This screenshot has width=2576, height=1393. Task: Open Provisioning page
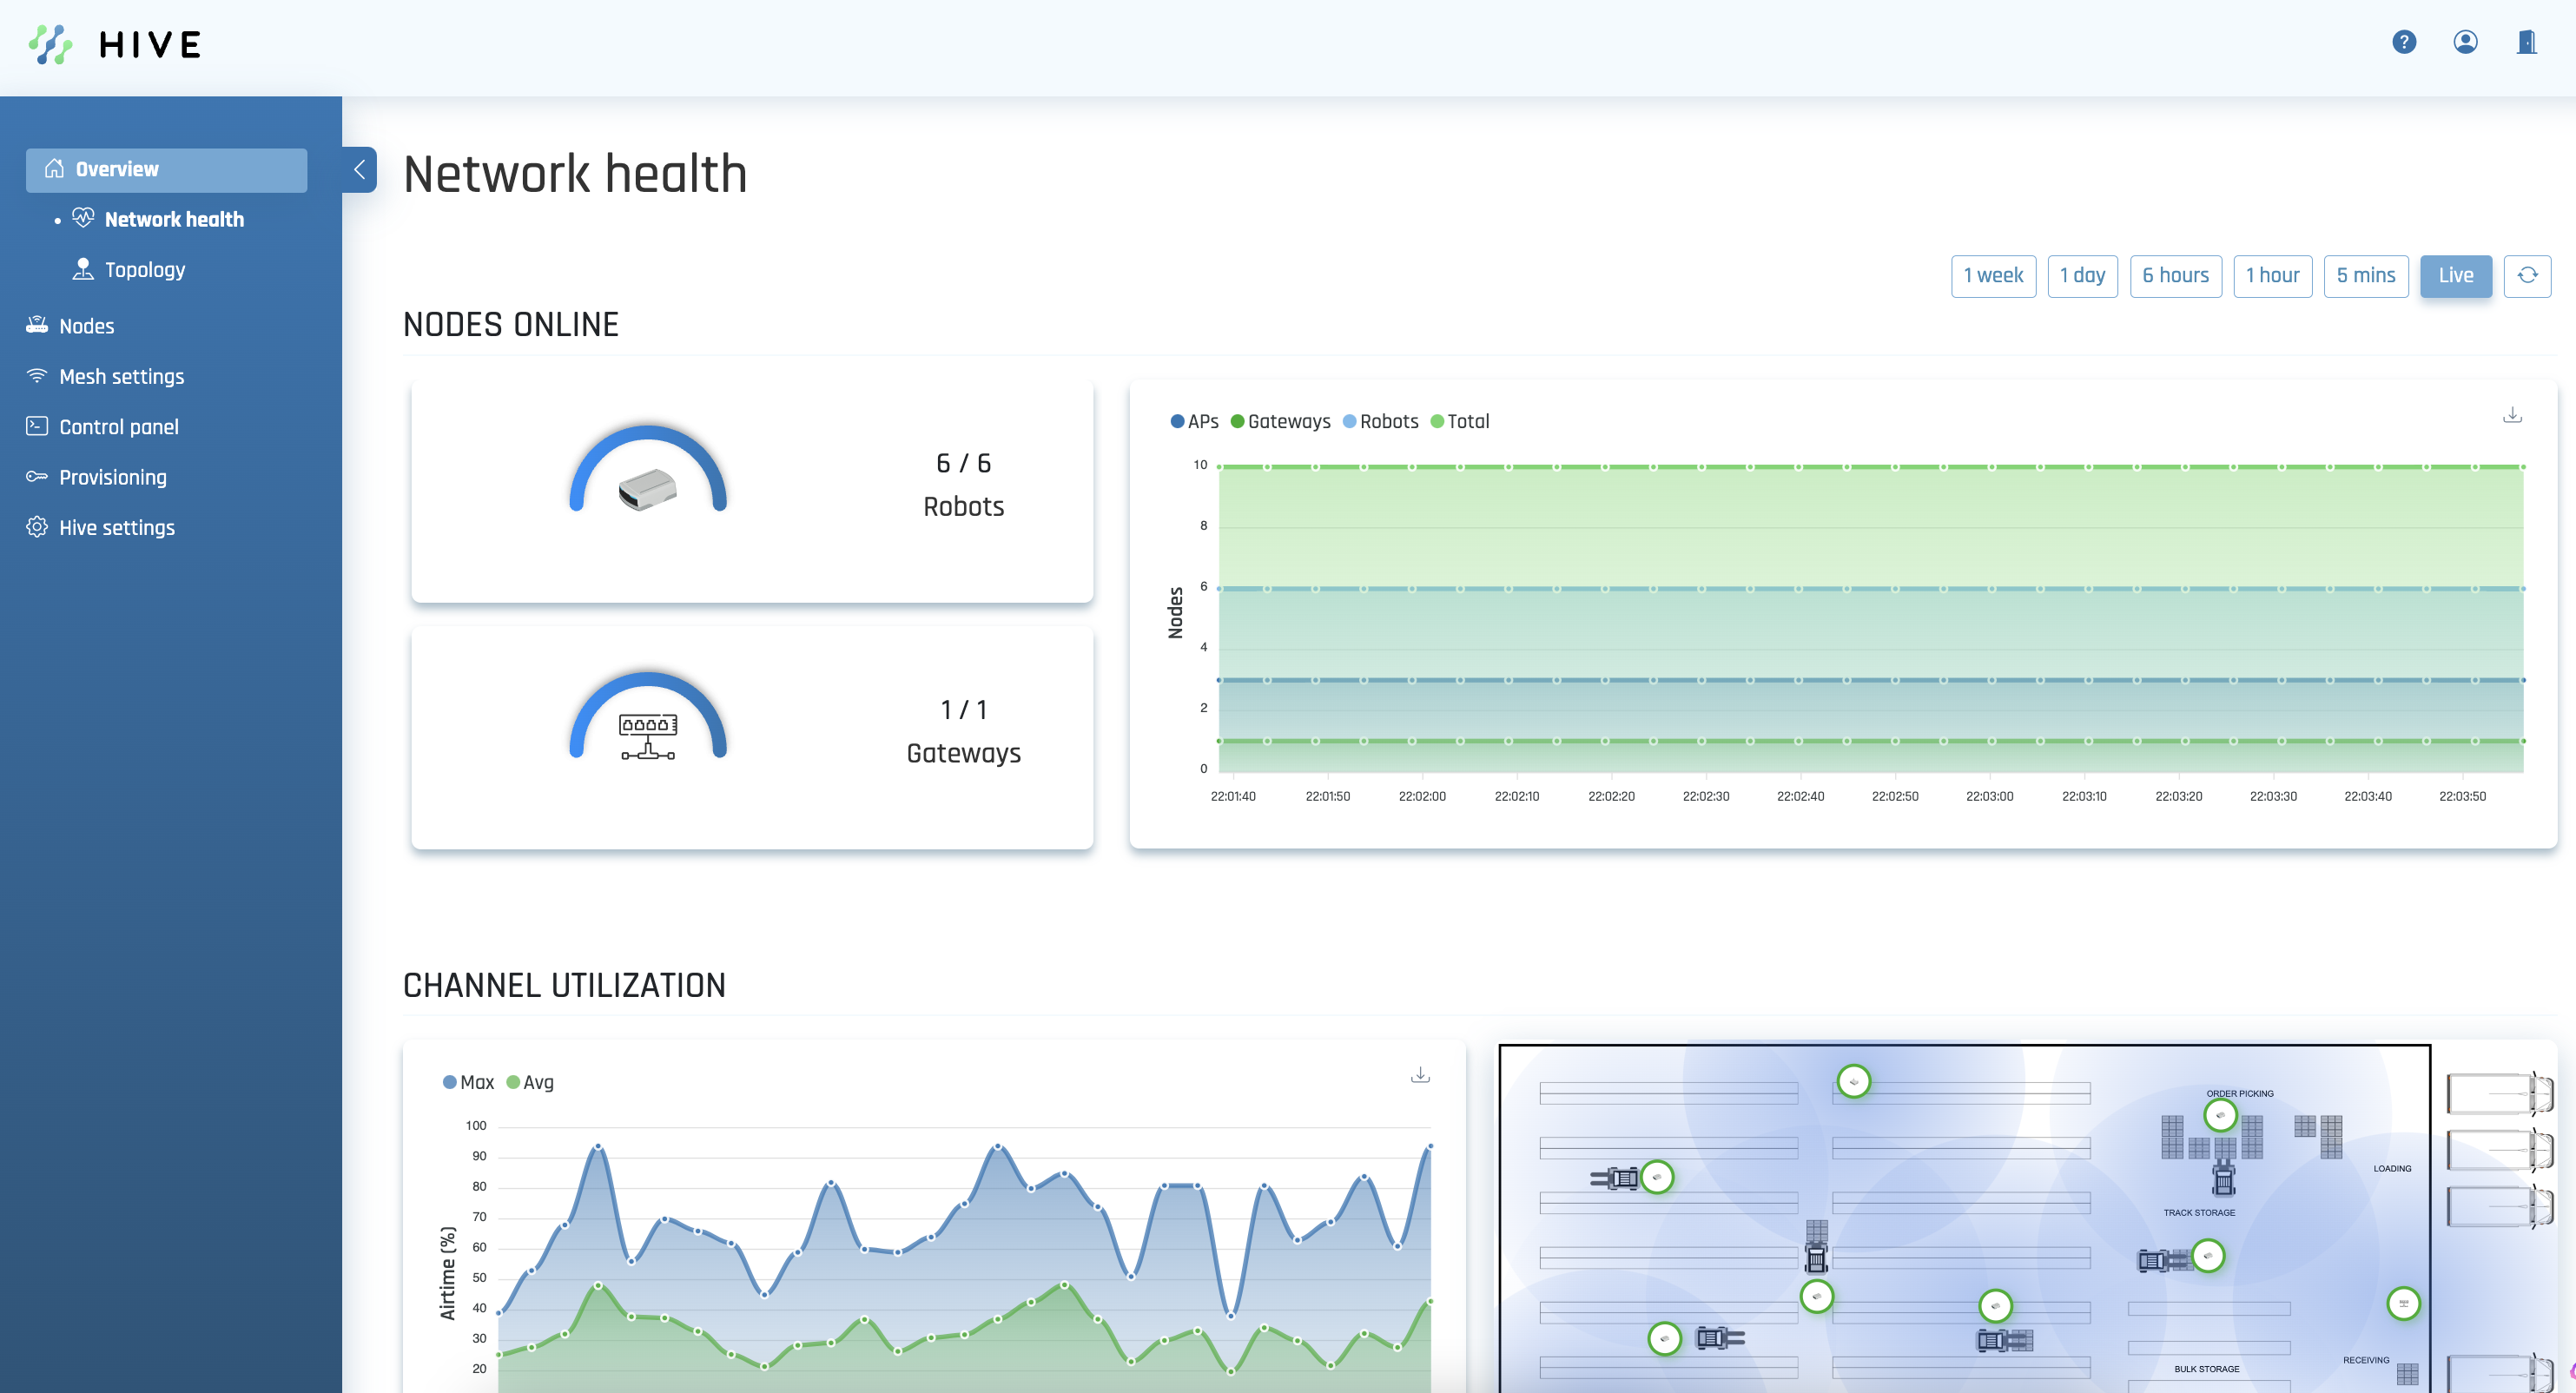pos(112,477)
